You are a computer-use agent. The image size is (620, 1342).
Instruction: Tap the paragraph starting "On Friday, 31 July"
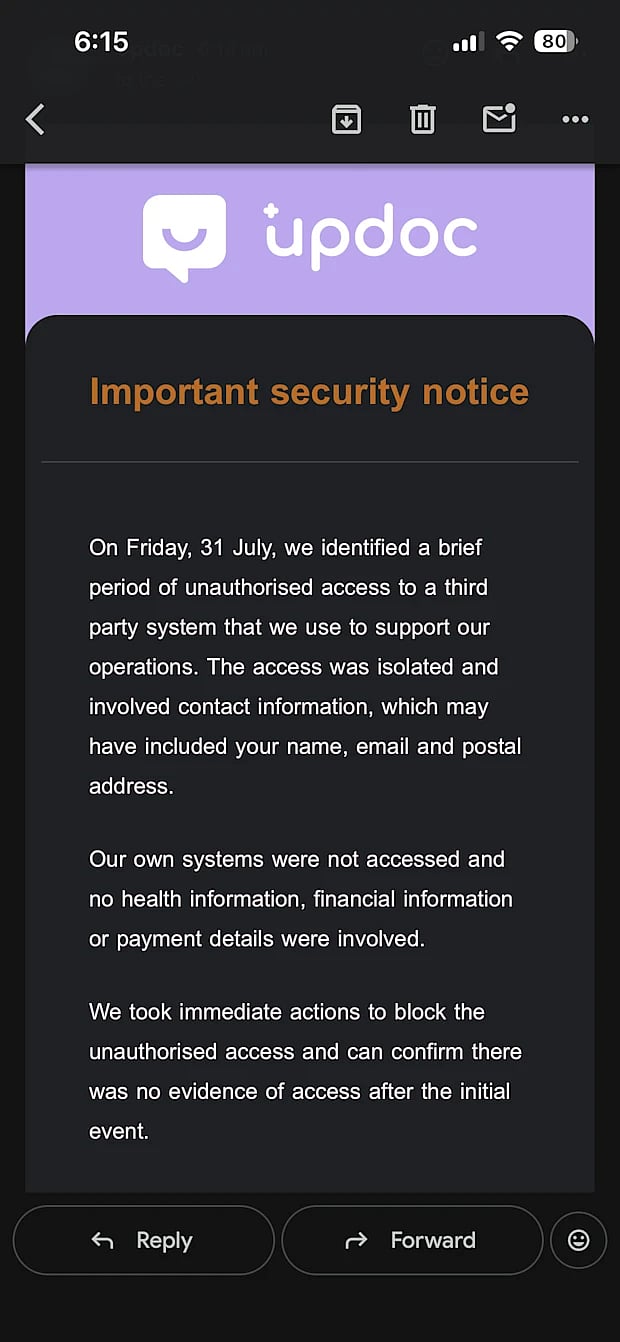point(306,666)
